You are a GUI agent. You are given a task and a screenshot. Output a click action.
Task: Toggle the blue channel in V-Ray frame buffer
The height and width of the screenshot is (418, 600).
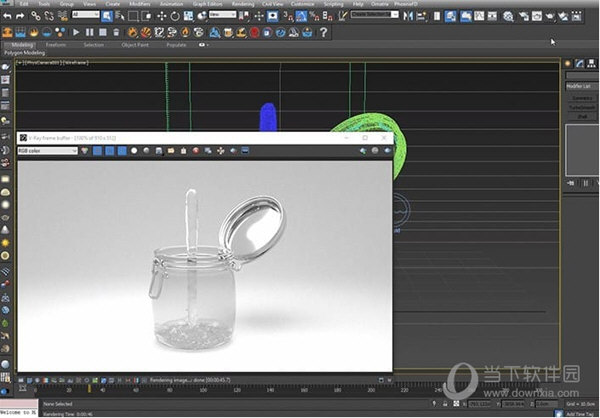122,151
